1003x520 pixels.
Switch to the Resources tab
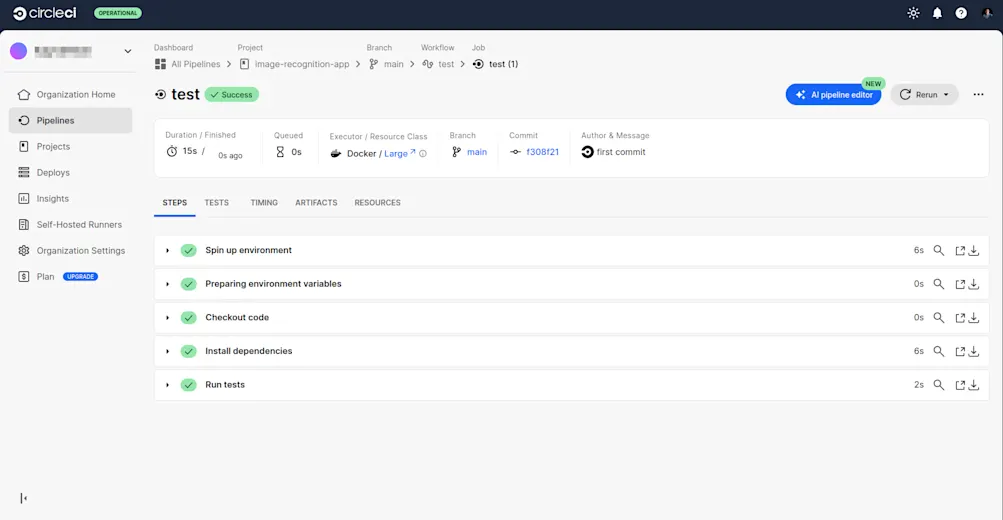[x=377, y=203]
